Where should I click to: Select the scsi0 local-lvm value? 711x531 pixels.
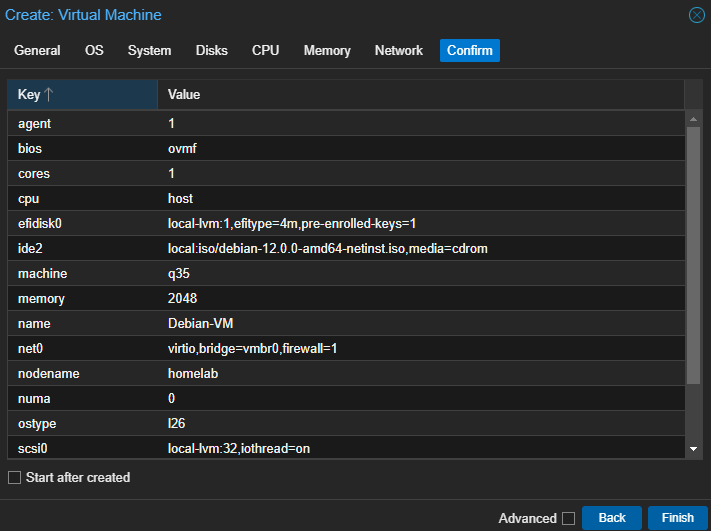421,448
